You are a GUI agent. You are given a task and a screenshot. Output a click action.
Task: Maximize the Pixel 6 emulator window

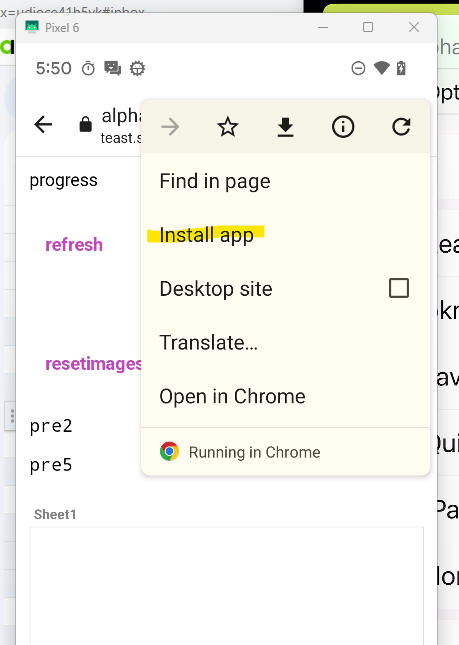click(368, 27)
